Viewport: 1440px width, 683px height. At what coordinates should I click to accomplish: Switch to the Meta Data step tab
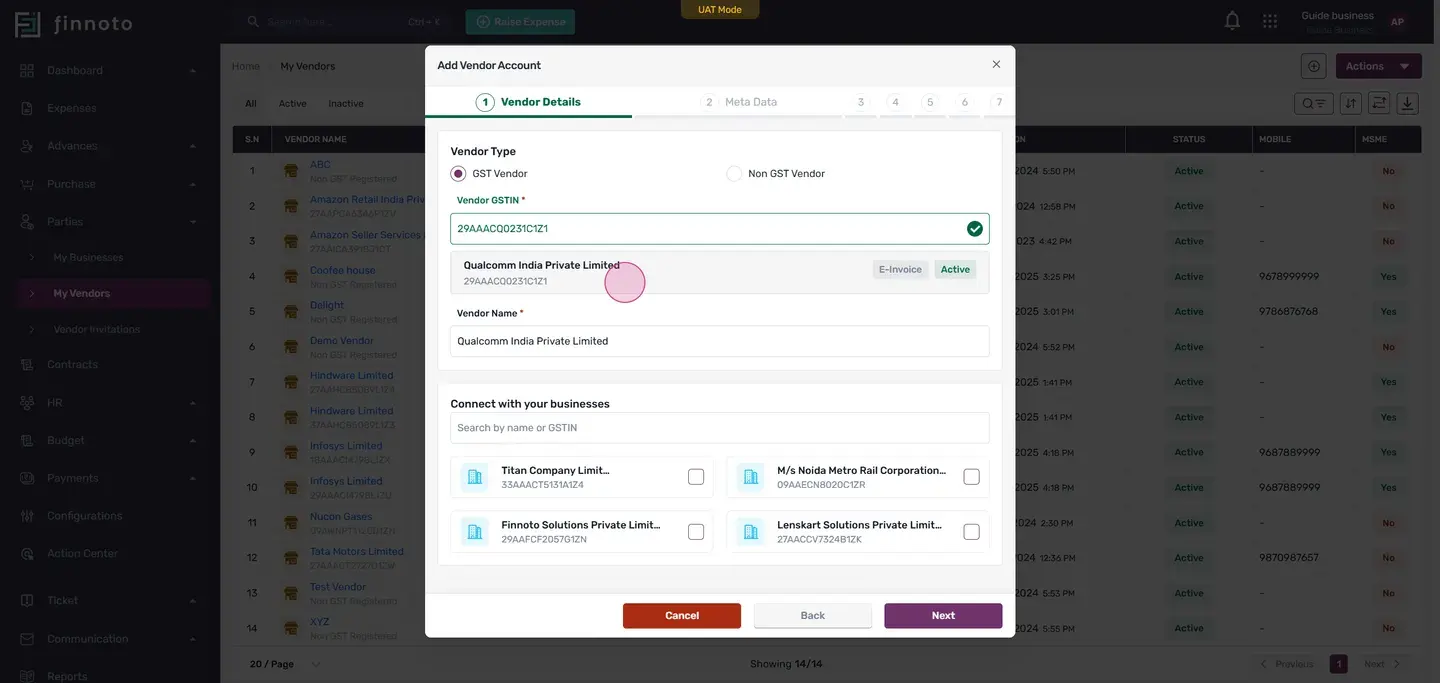point(740,102)
